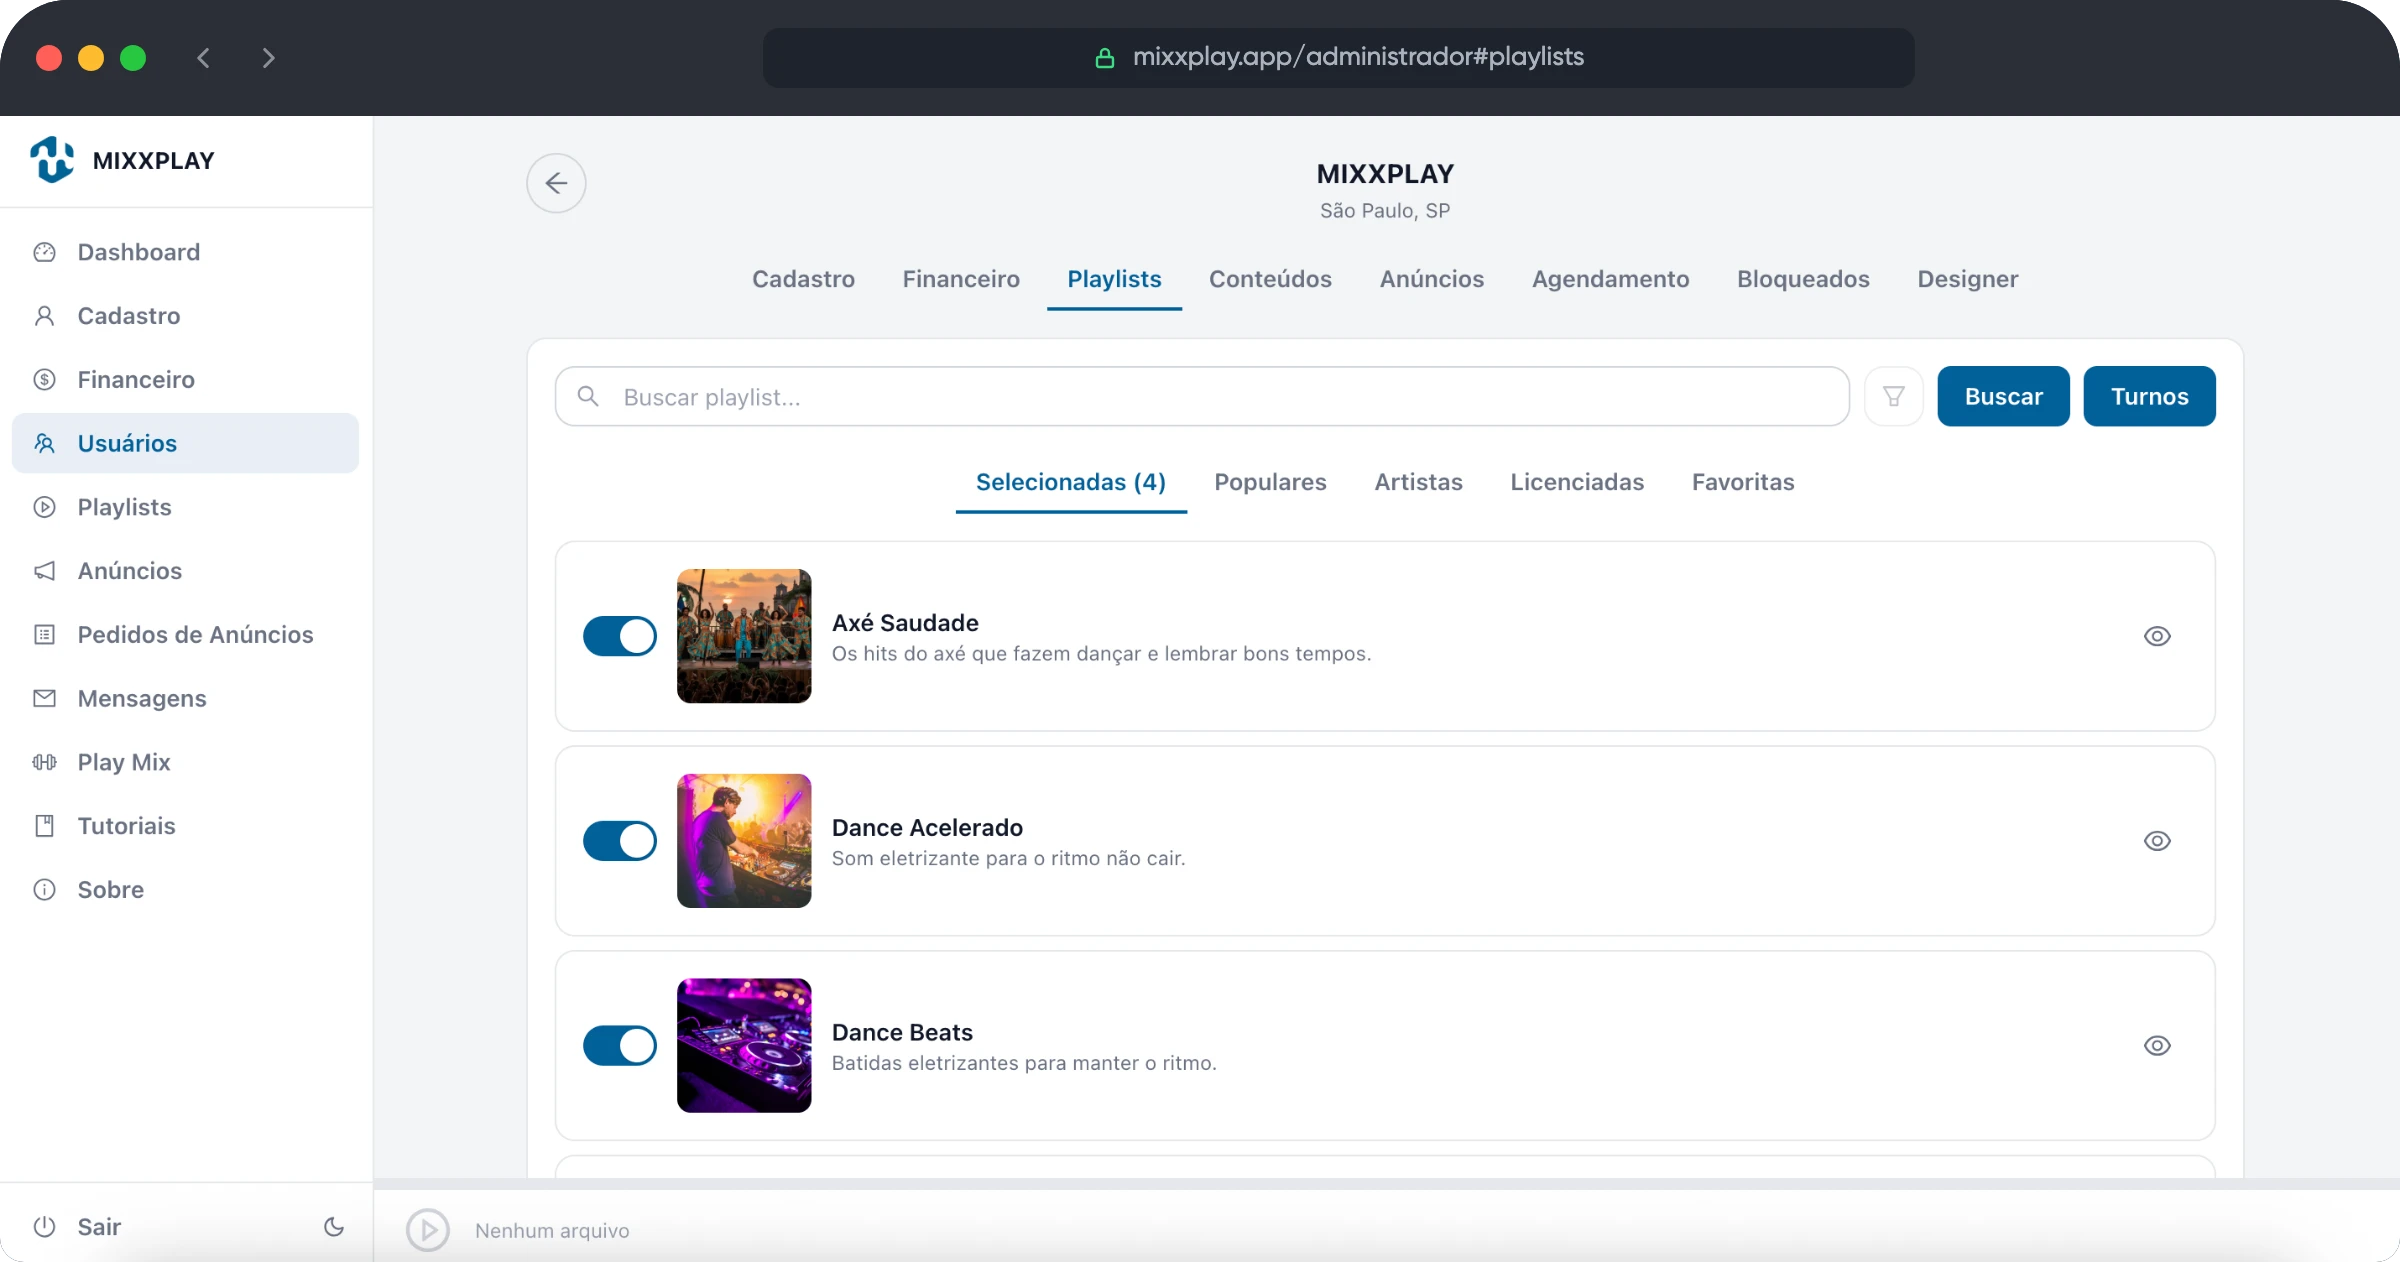Open the Bloqueados tab
This screenshot has height=1262, width=2400.
[1803, 279]
